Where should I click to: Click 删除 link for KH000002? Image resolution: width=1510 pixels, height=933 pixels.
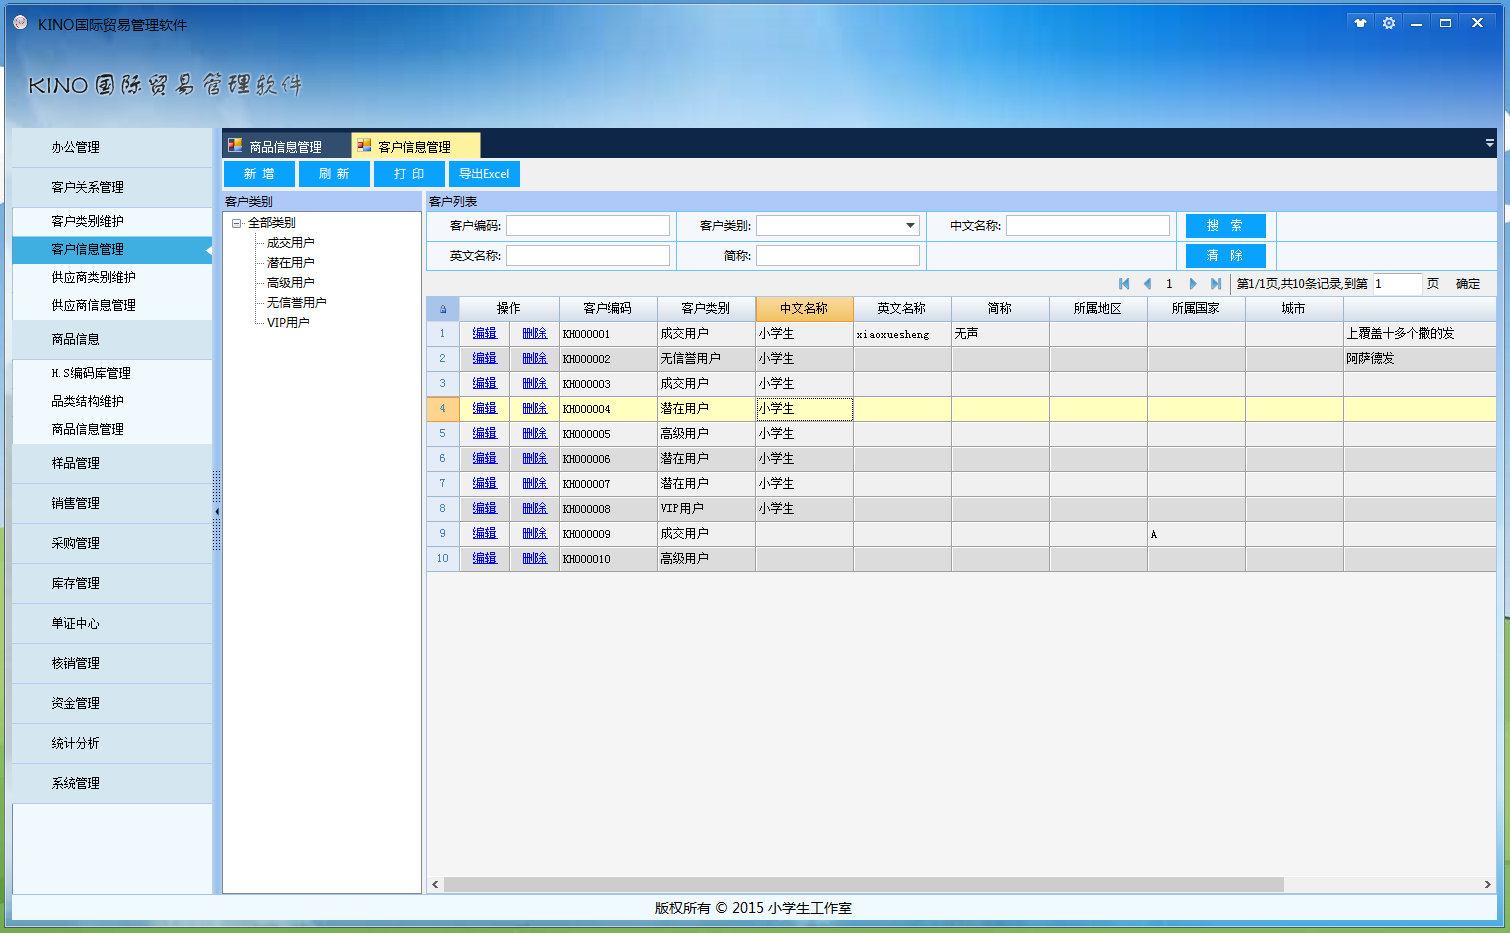pos(535,358)
